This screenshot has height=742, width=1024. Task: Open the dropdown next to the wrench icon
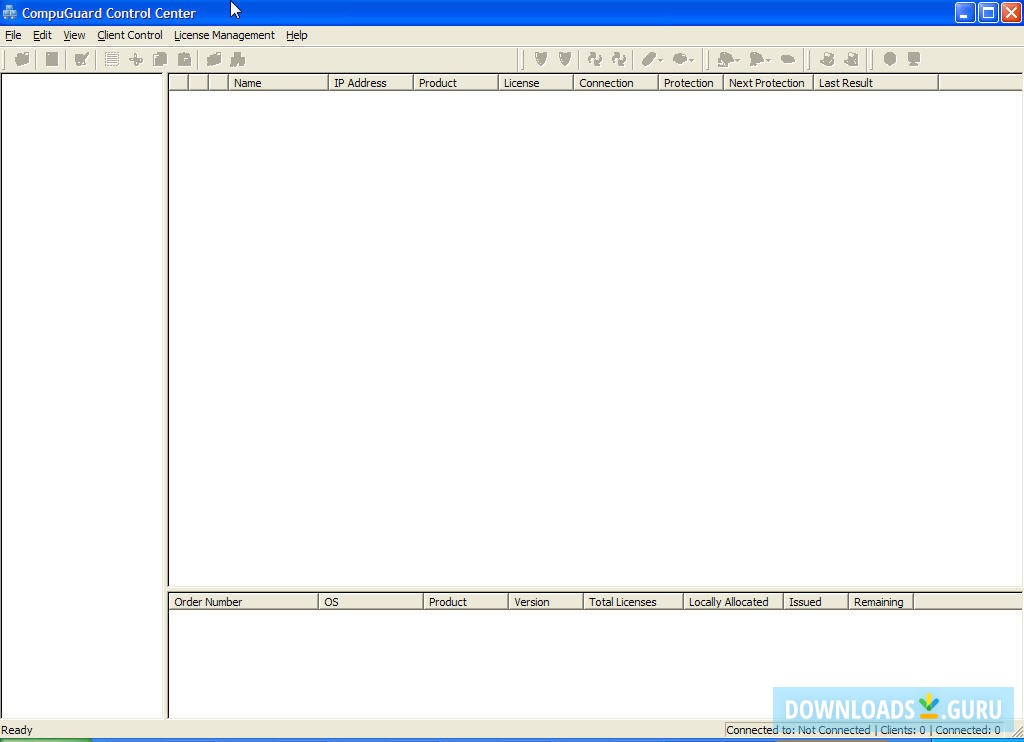692,59
